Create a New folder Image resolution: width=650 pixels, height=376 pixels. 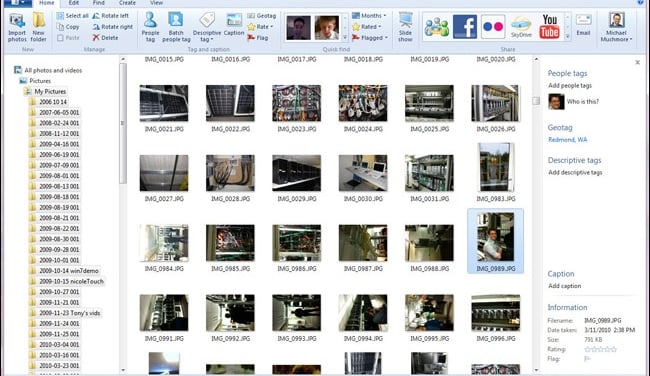39,27
